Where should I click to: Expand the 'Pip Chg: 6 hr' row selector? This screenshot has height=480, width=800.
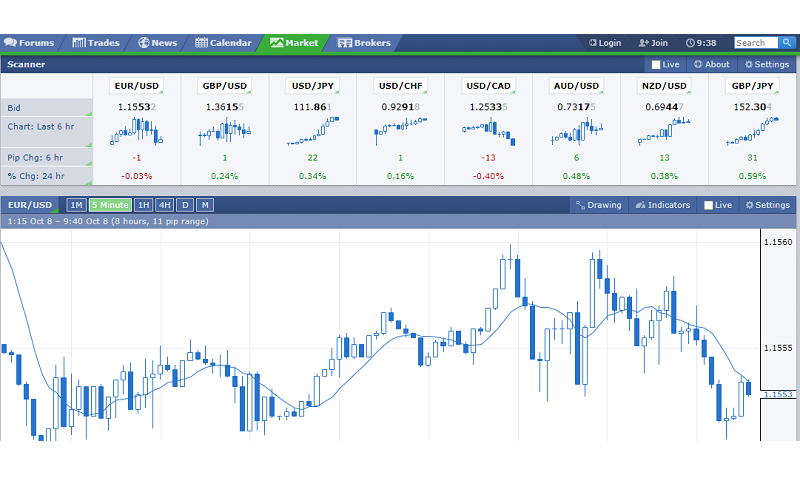coord(47,157)
